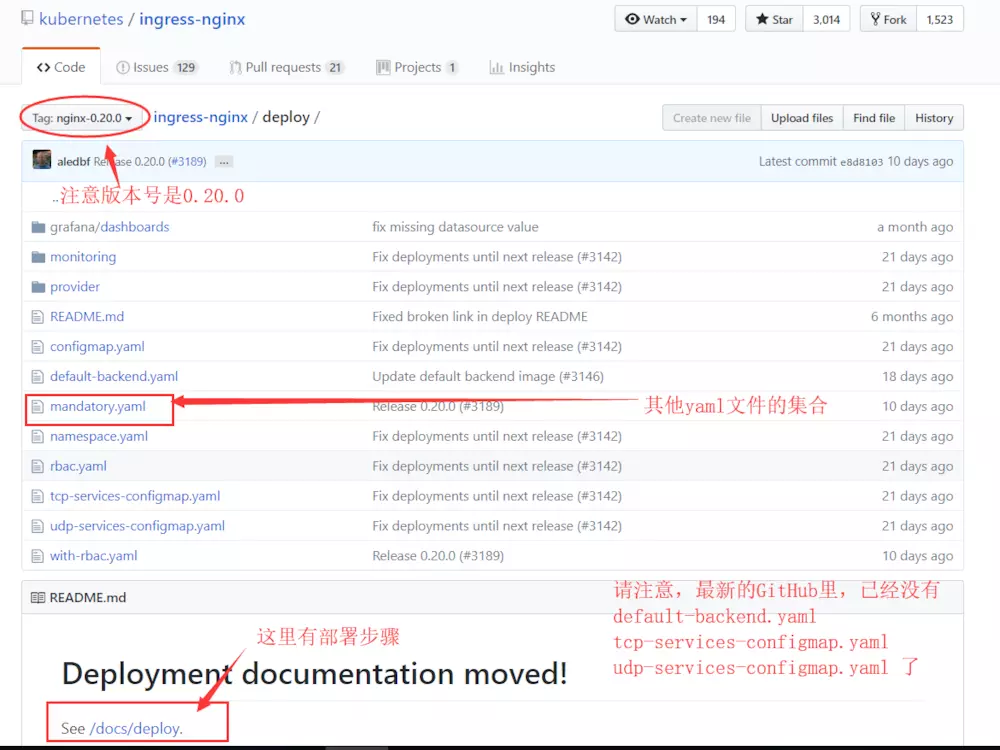Go to ingress-nginx root in breadcrumb

point(200,117)
